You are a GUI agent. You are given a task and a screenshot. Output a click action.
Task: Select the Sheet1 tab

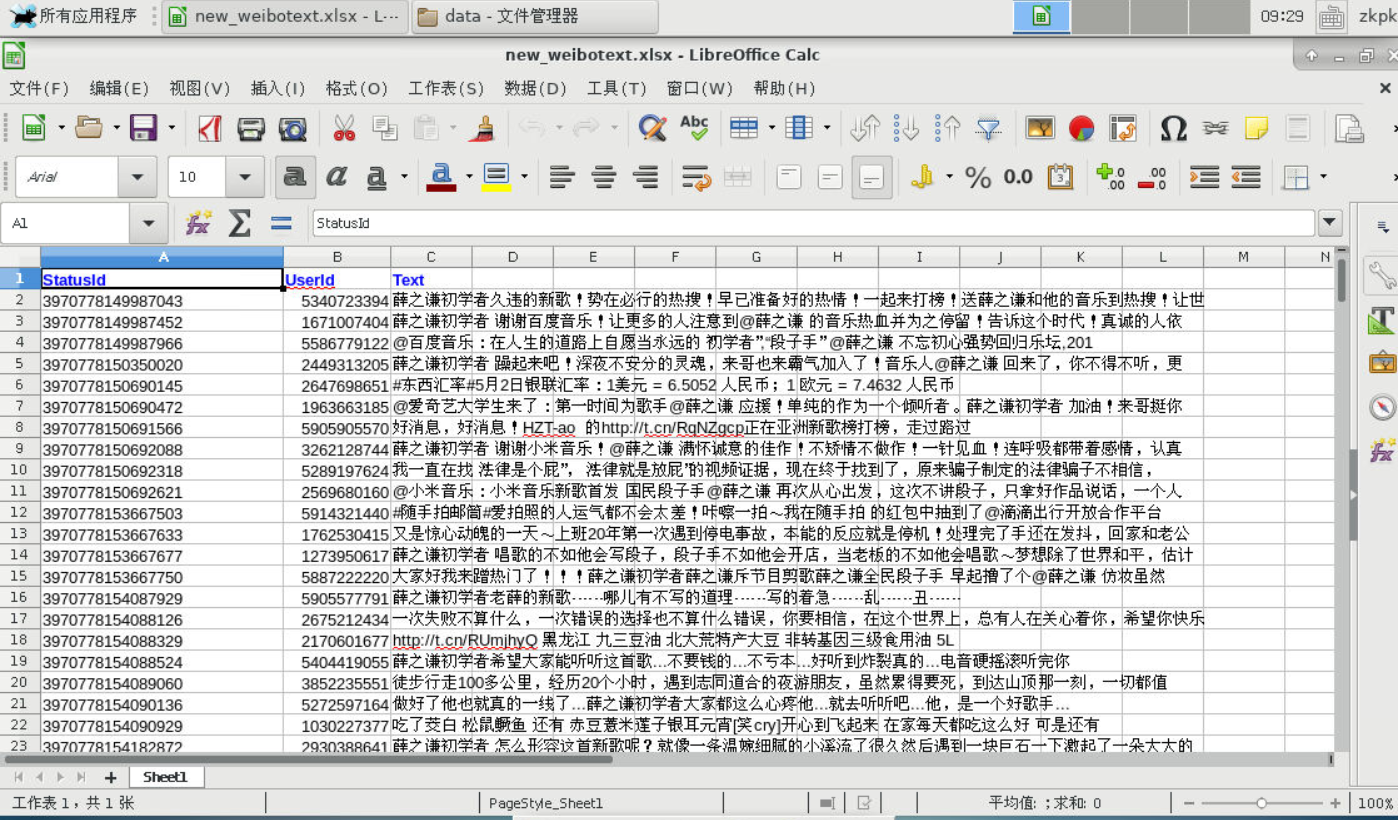(164, 777)
